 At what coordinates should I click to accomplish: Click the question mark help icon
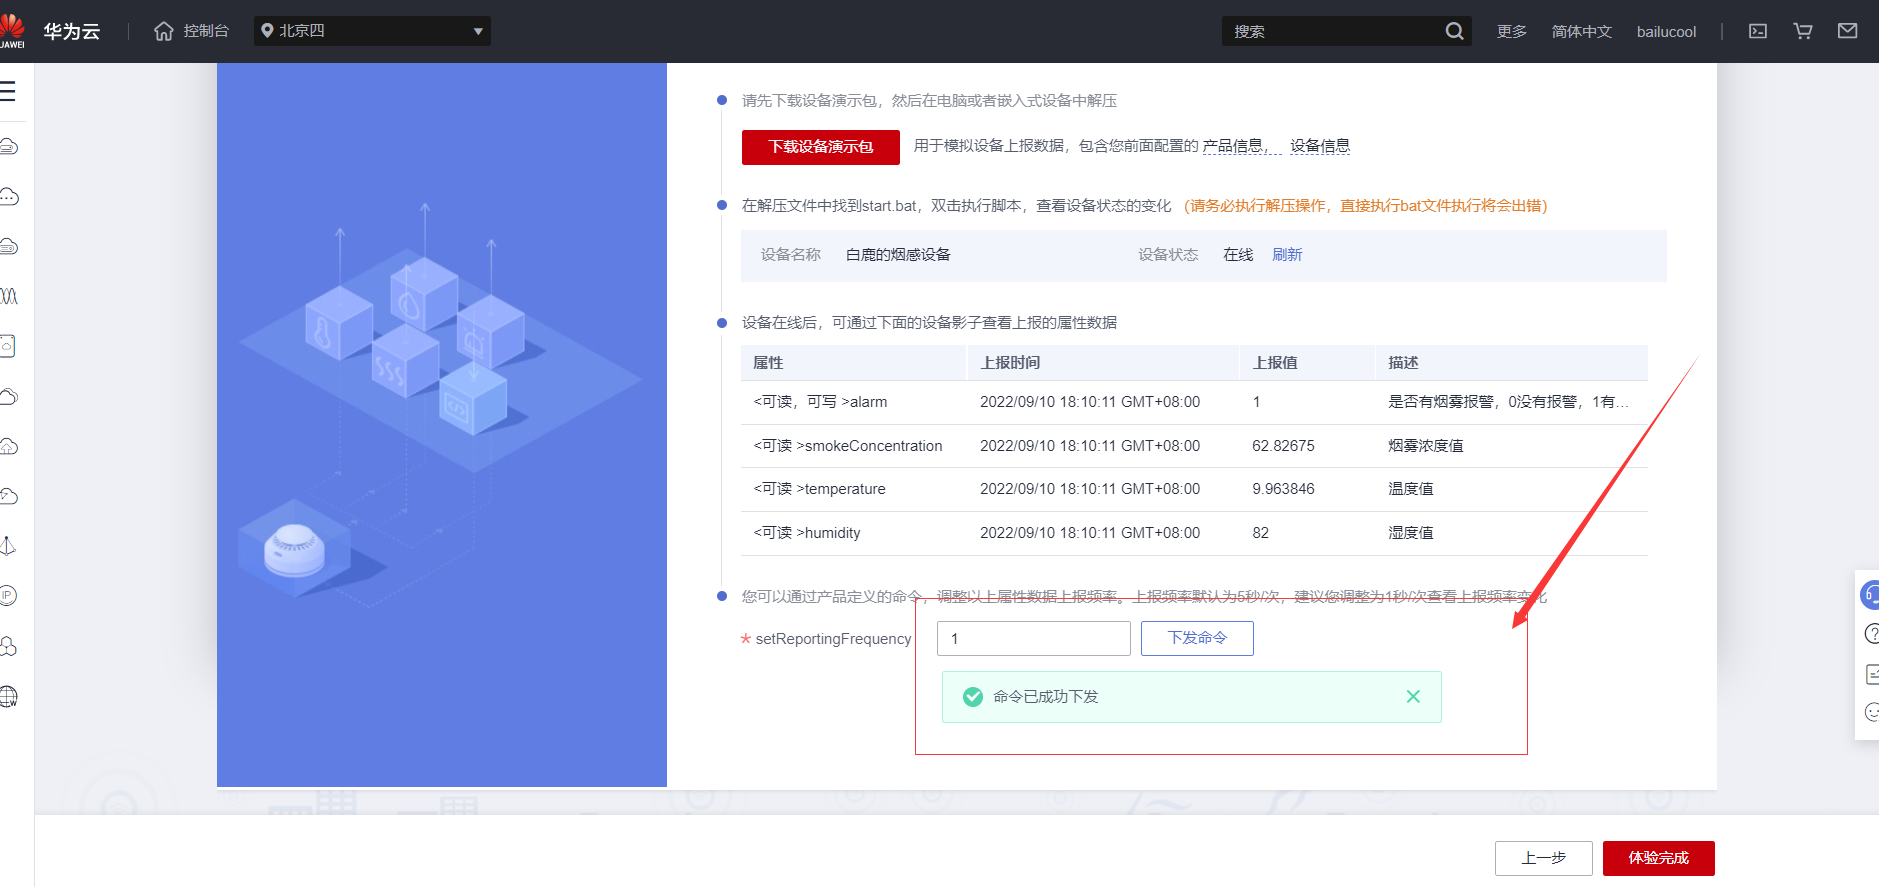coord(1872,634)
